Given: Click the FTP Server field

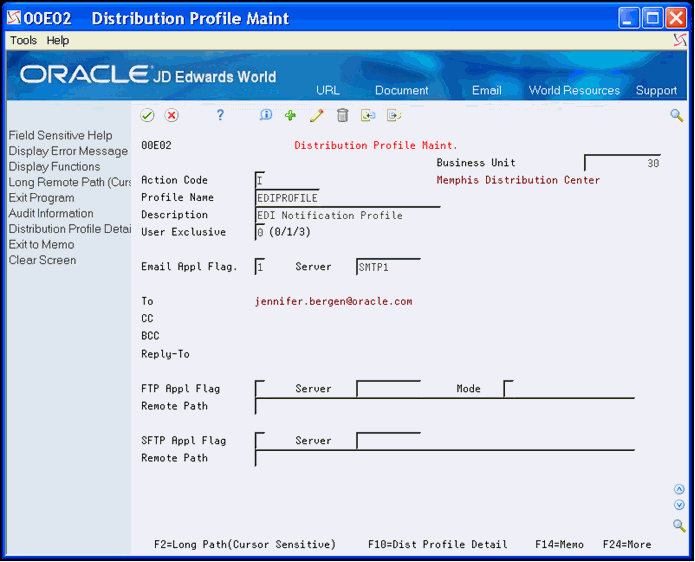Looking at the screenshot, I should pyautogui.click(x=388, y=389).
